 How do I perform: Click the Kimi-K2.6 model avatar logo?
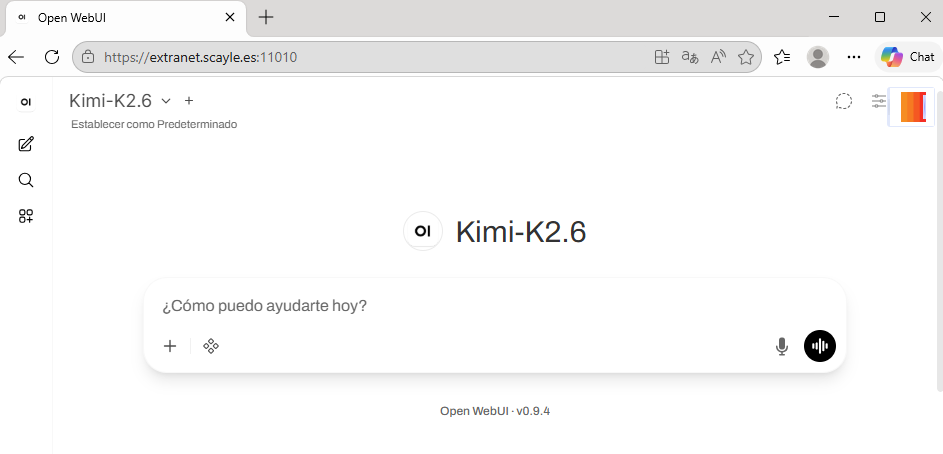[423, 231]
